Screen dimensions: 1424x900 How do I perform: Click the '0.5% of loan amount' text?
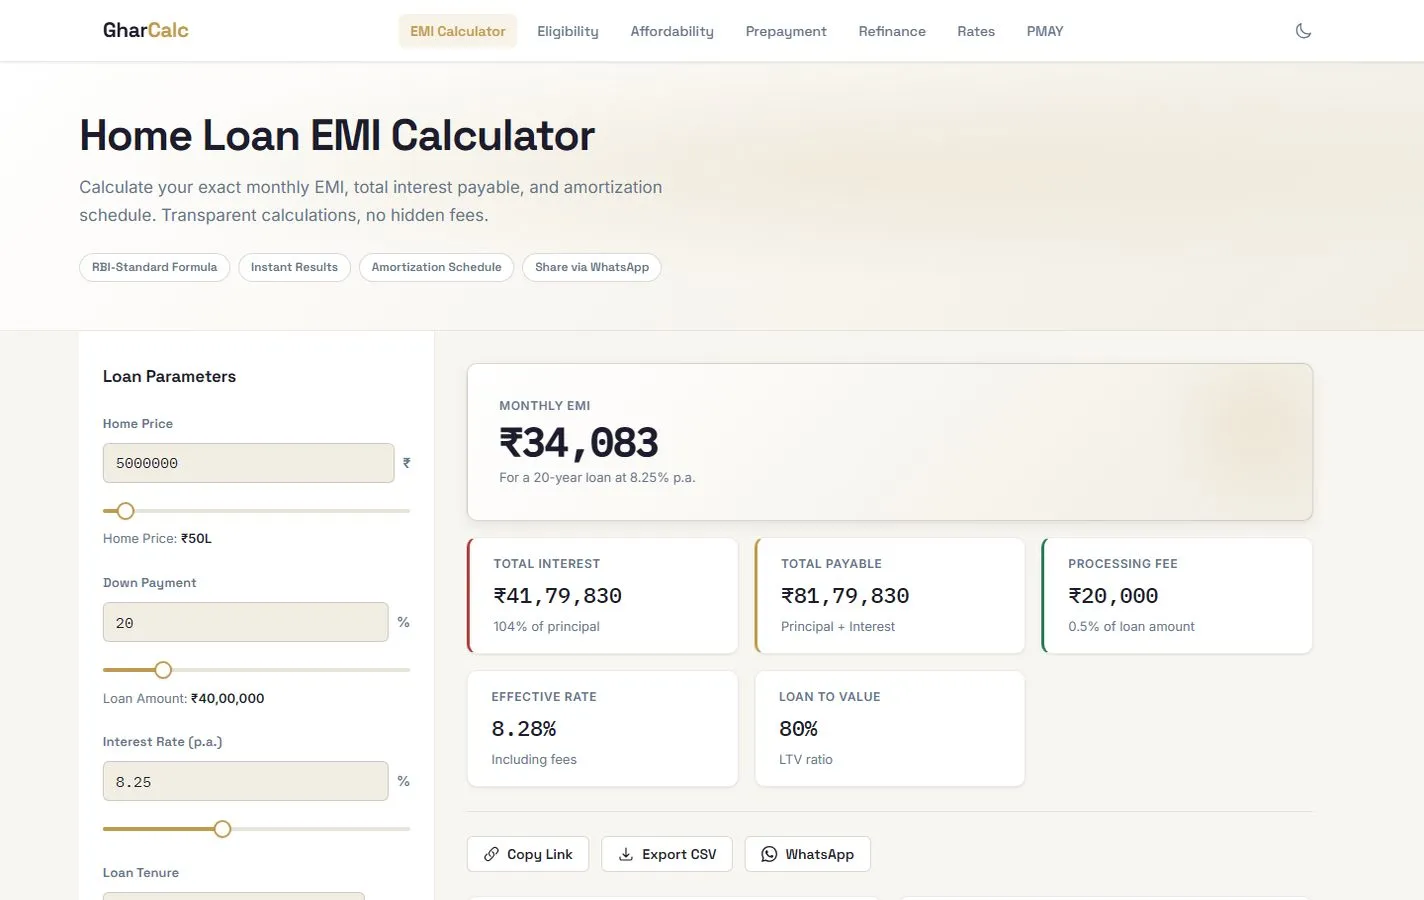(1131, 626)
